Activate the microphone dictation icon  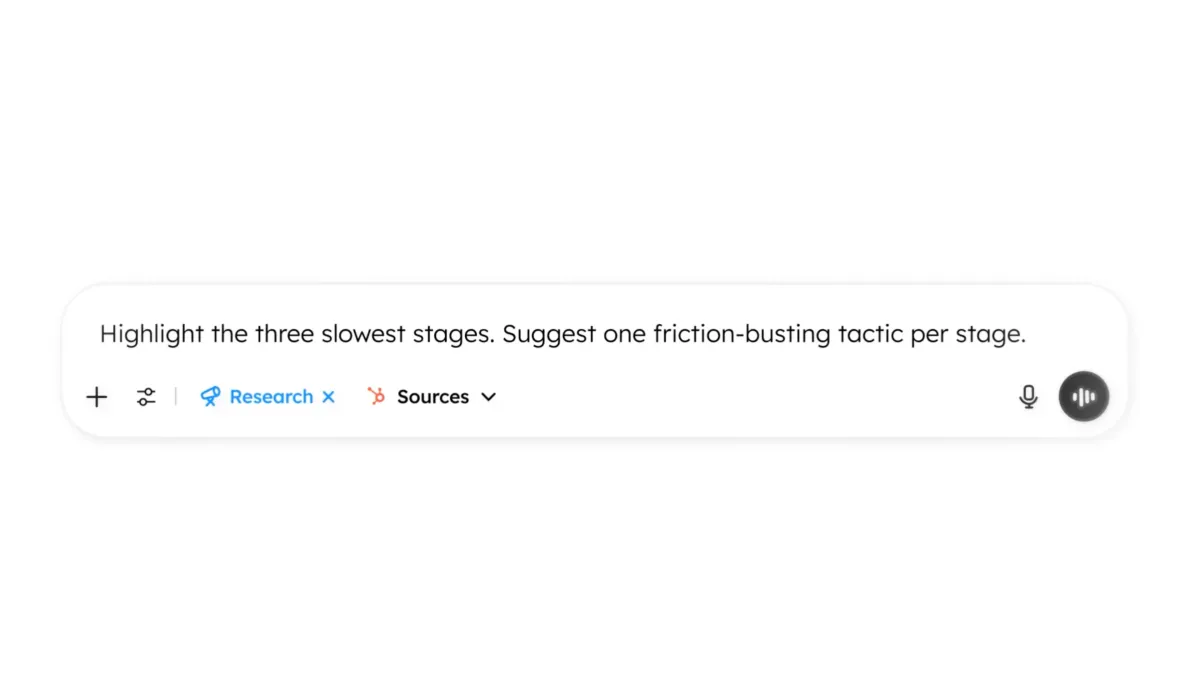pyautogui.click(x=1028, y=396)
